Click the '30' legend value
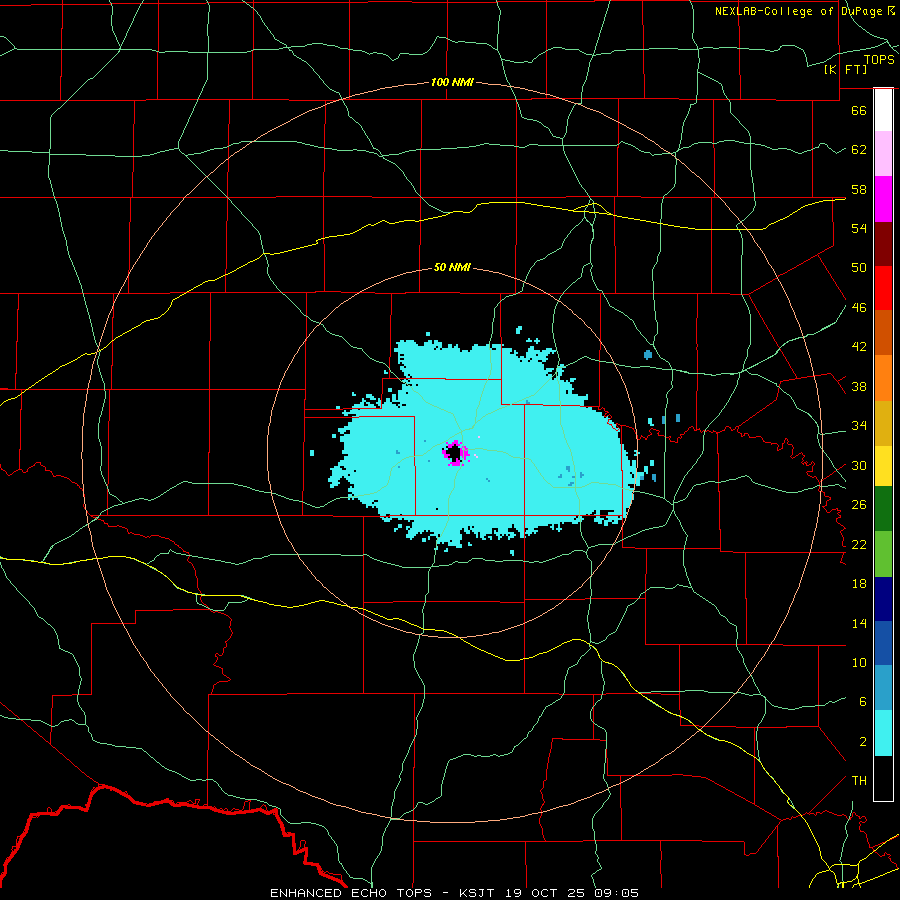 pos(859,465)
